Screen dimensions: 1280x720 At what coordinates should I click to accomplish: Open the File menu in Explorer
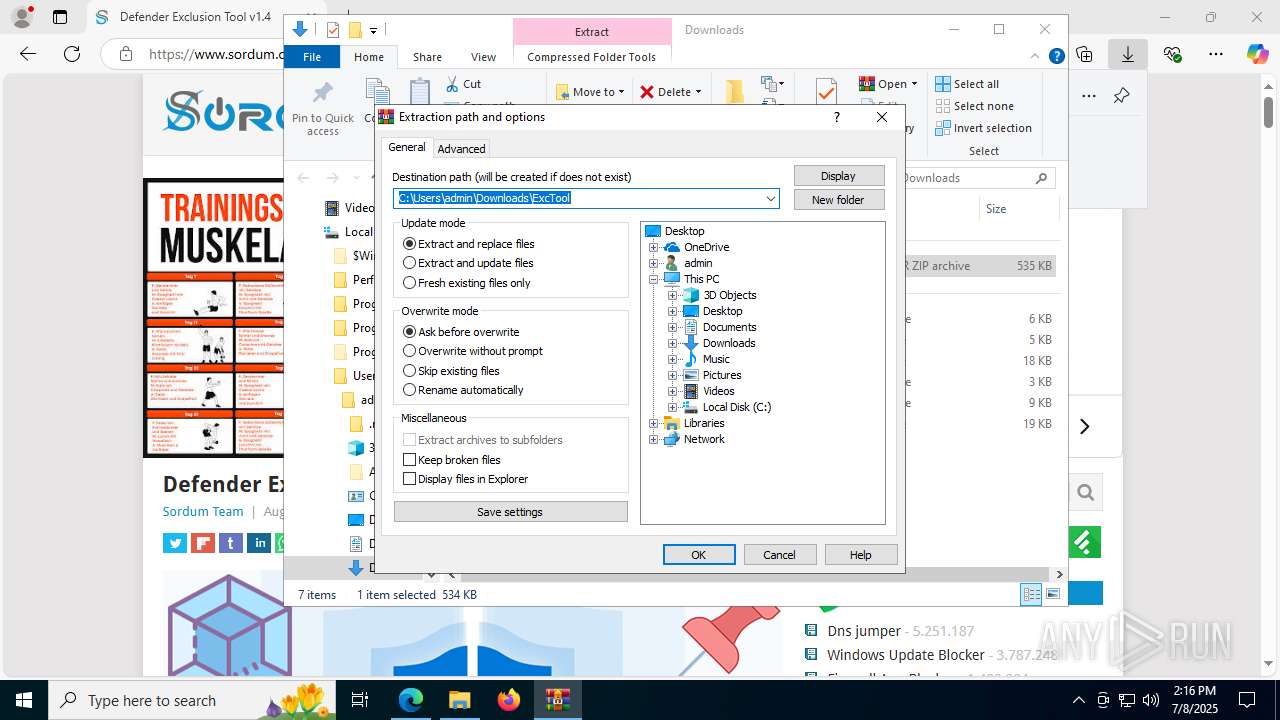point(312,57)
